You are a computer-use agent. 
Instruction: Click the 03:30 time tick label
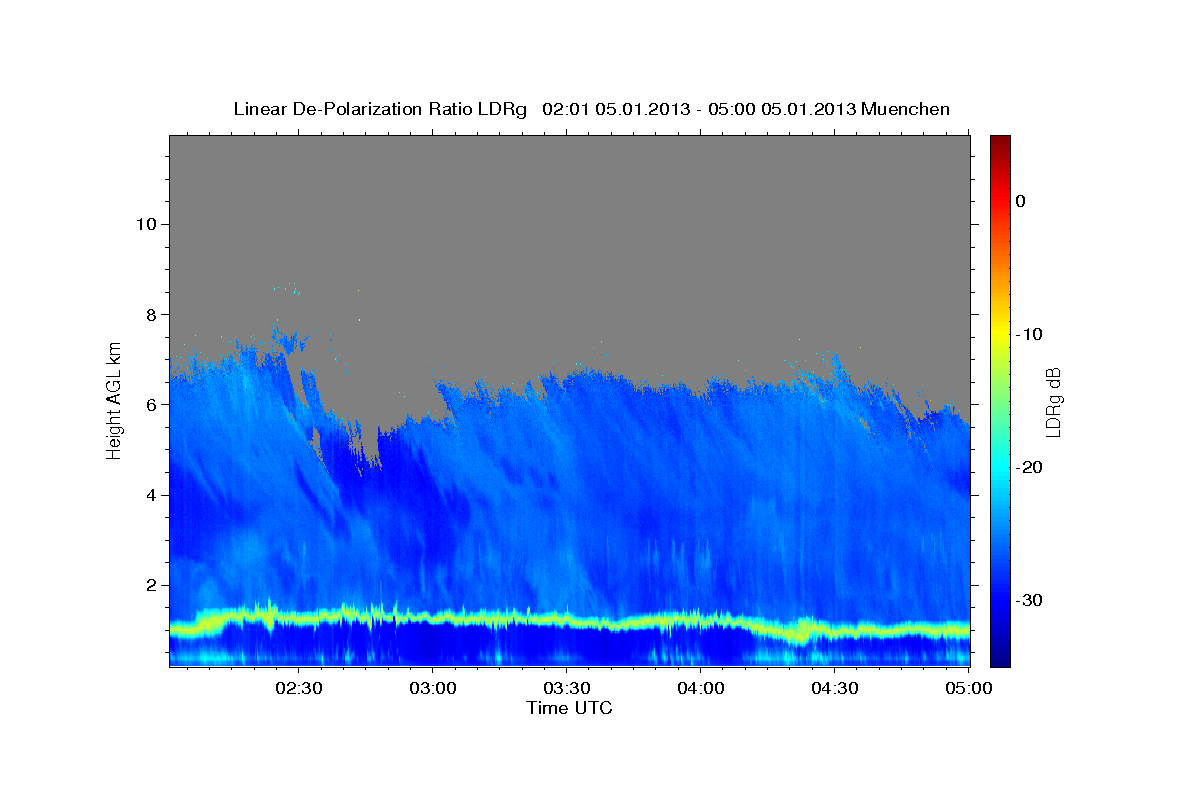(567, 688)
